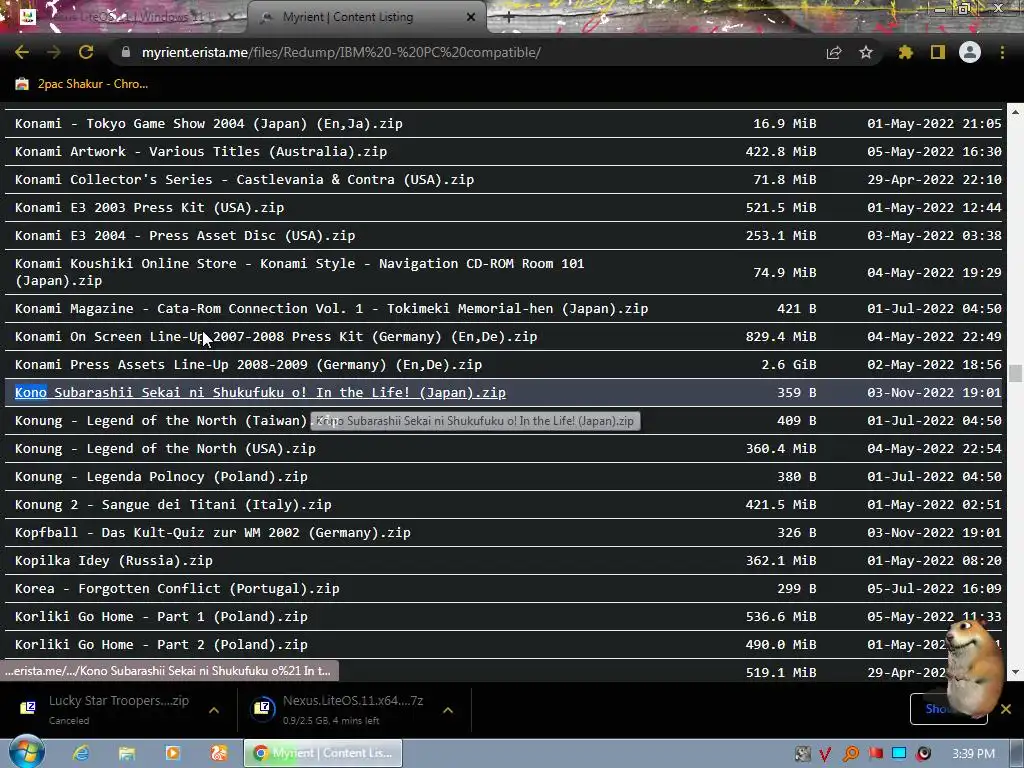The height and width of the screenshot is (768, 1024).
Task: Open Korea Forgotten Conflict (Portugal) zip
Action: (177, 589)
